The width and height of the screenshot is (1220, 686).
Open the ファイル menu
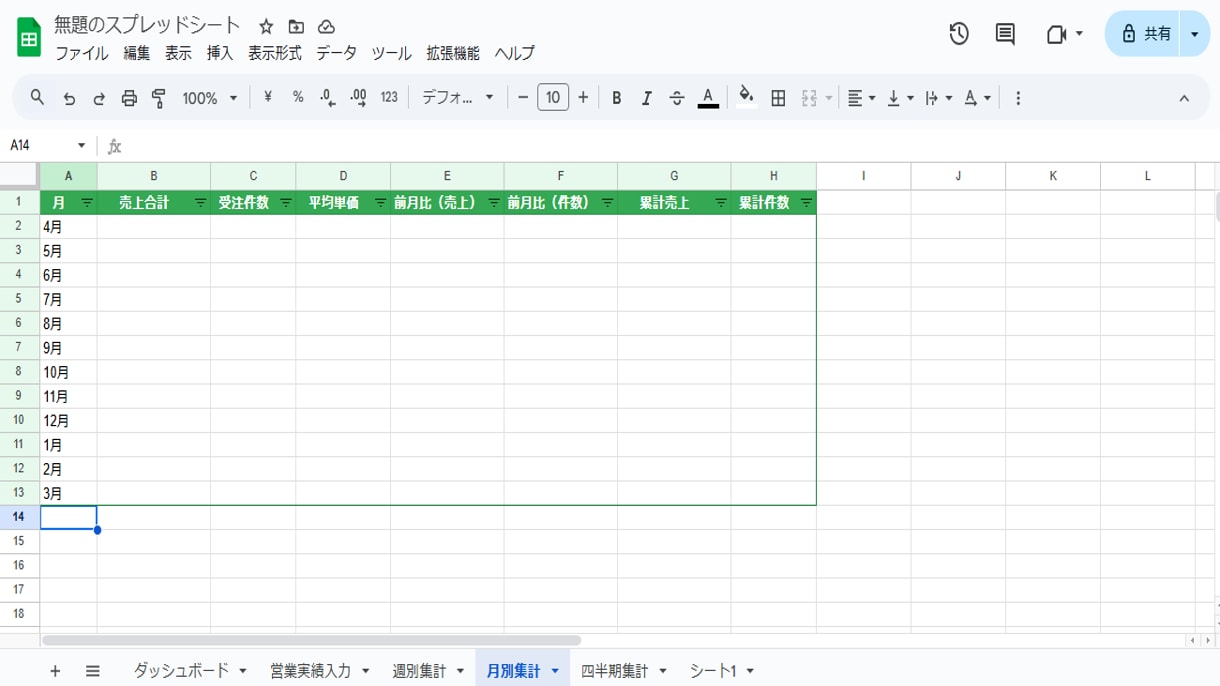(82, 53)
